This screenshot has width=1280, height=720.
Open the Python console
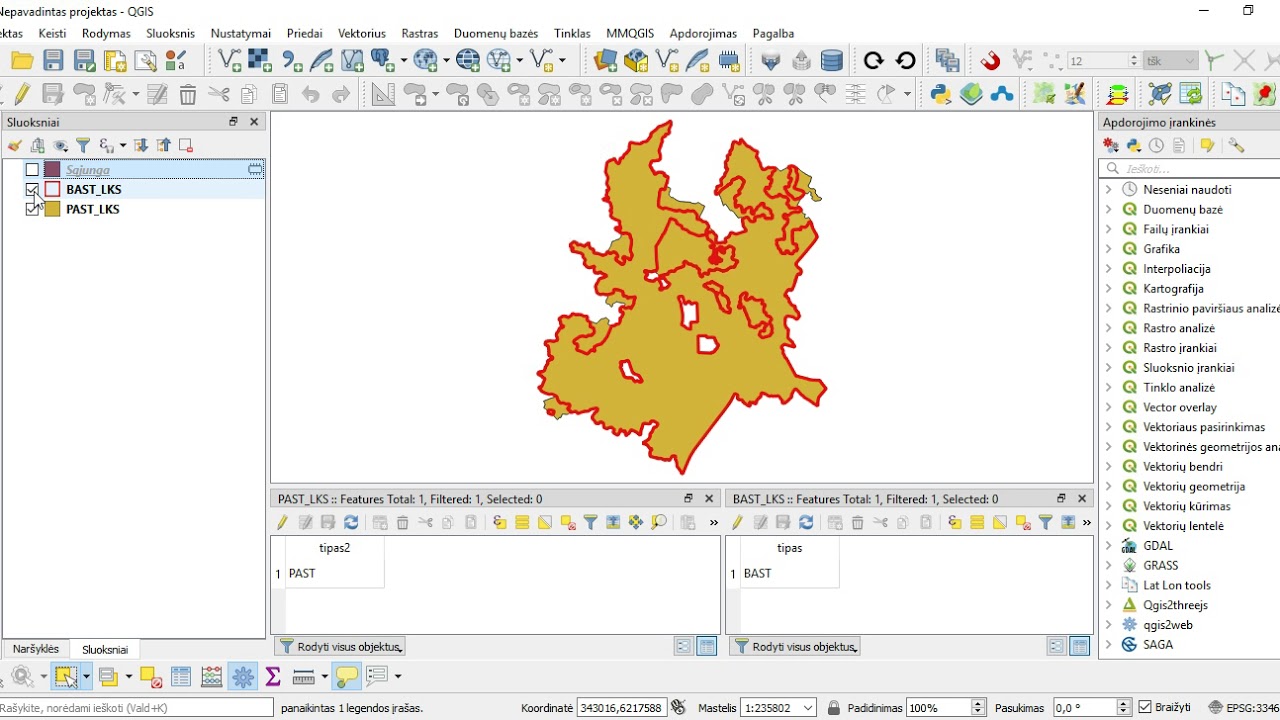[x=940, y=94]
